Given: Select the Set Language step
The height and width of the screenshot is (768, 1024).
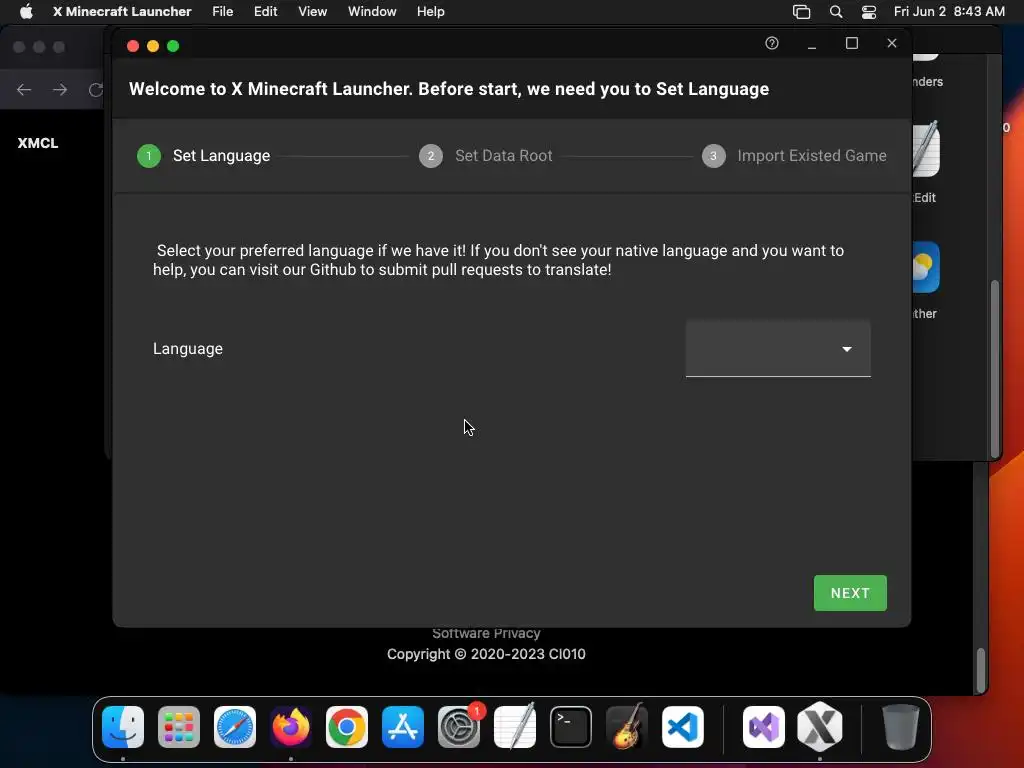Looking at the screenshot, I should tap(204, 156).
